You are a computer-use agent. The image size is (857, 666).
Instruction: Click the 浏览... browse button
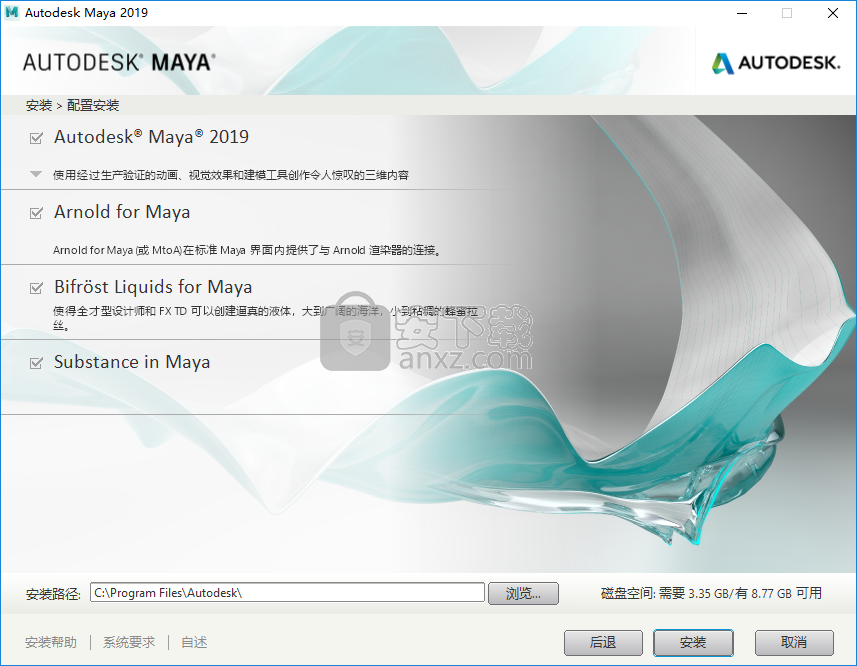(x=523, y=593)
